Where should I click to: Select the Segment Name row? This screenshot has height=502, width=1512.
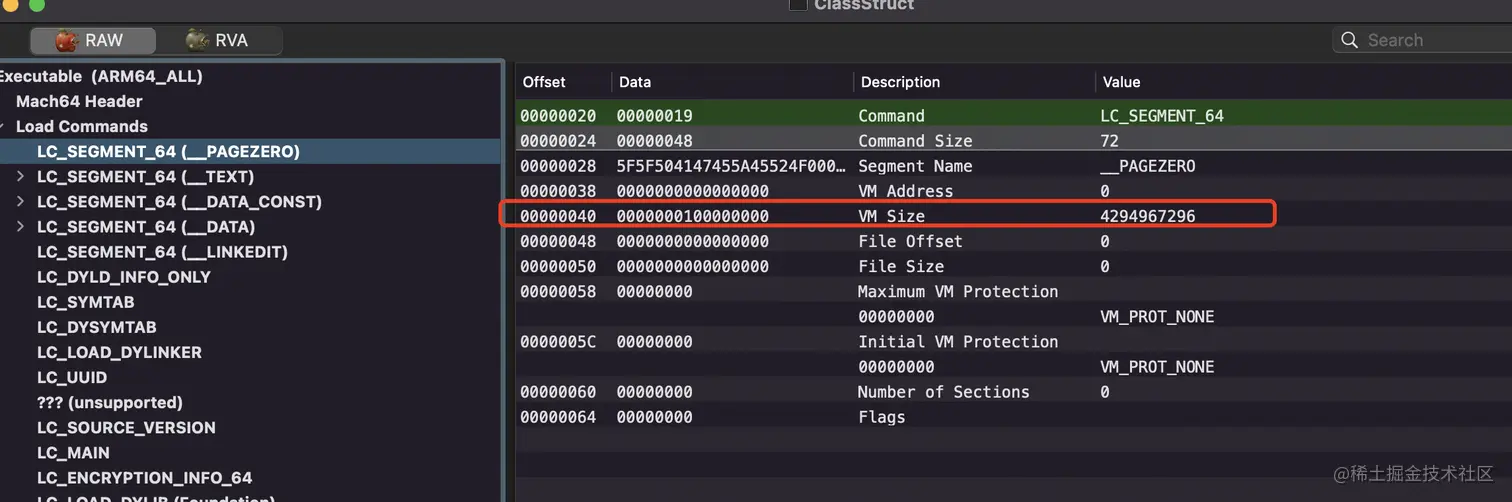(x=1014, y=165)
